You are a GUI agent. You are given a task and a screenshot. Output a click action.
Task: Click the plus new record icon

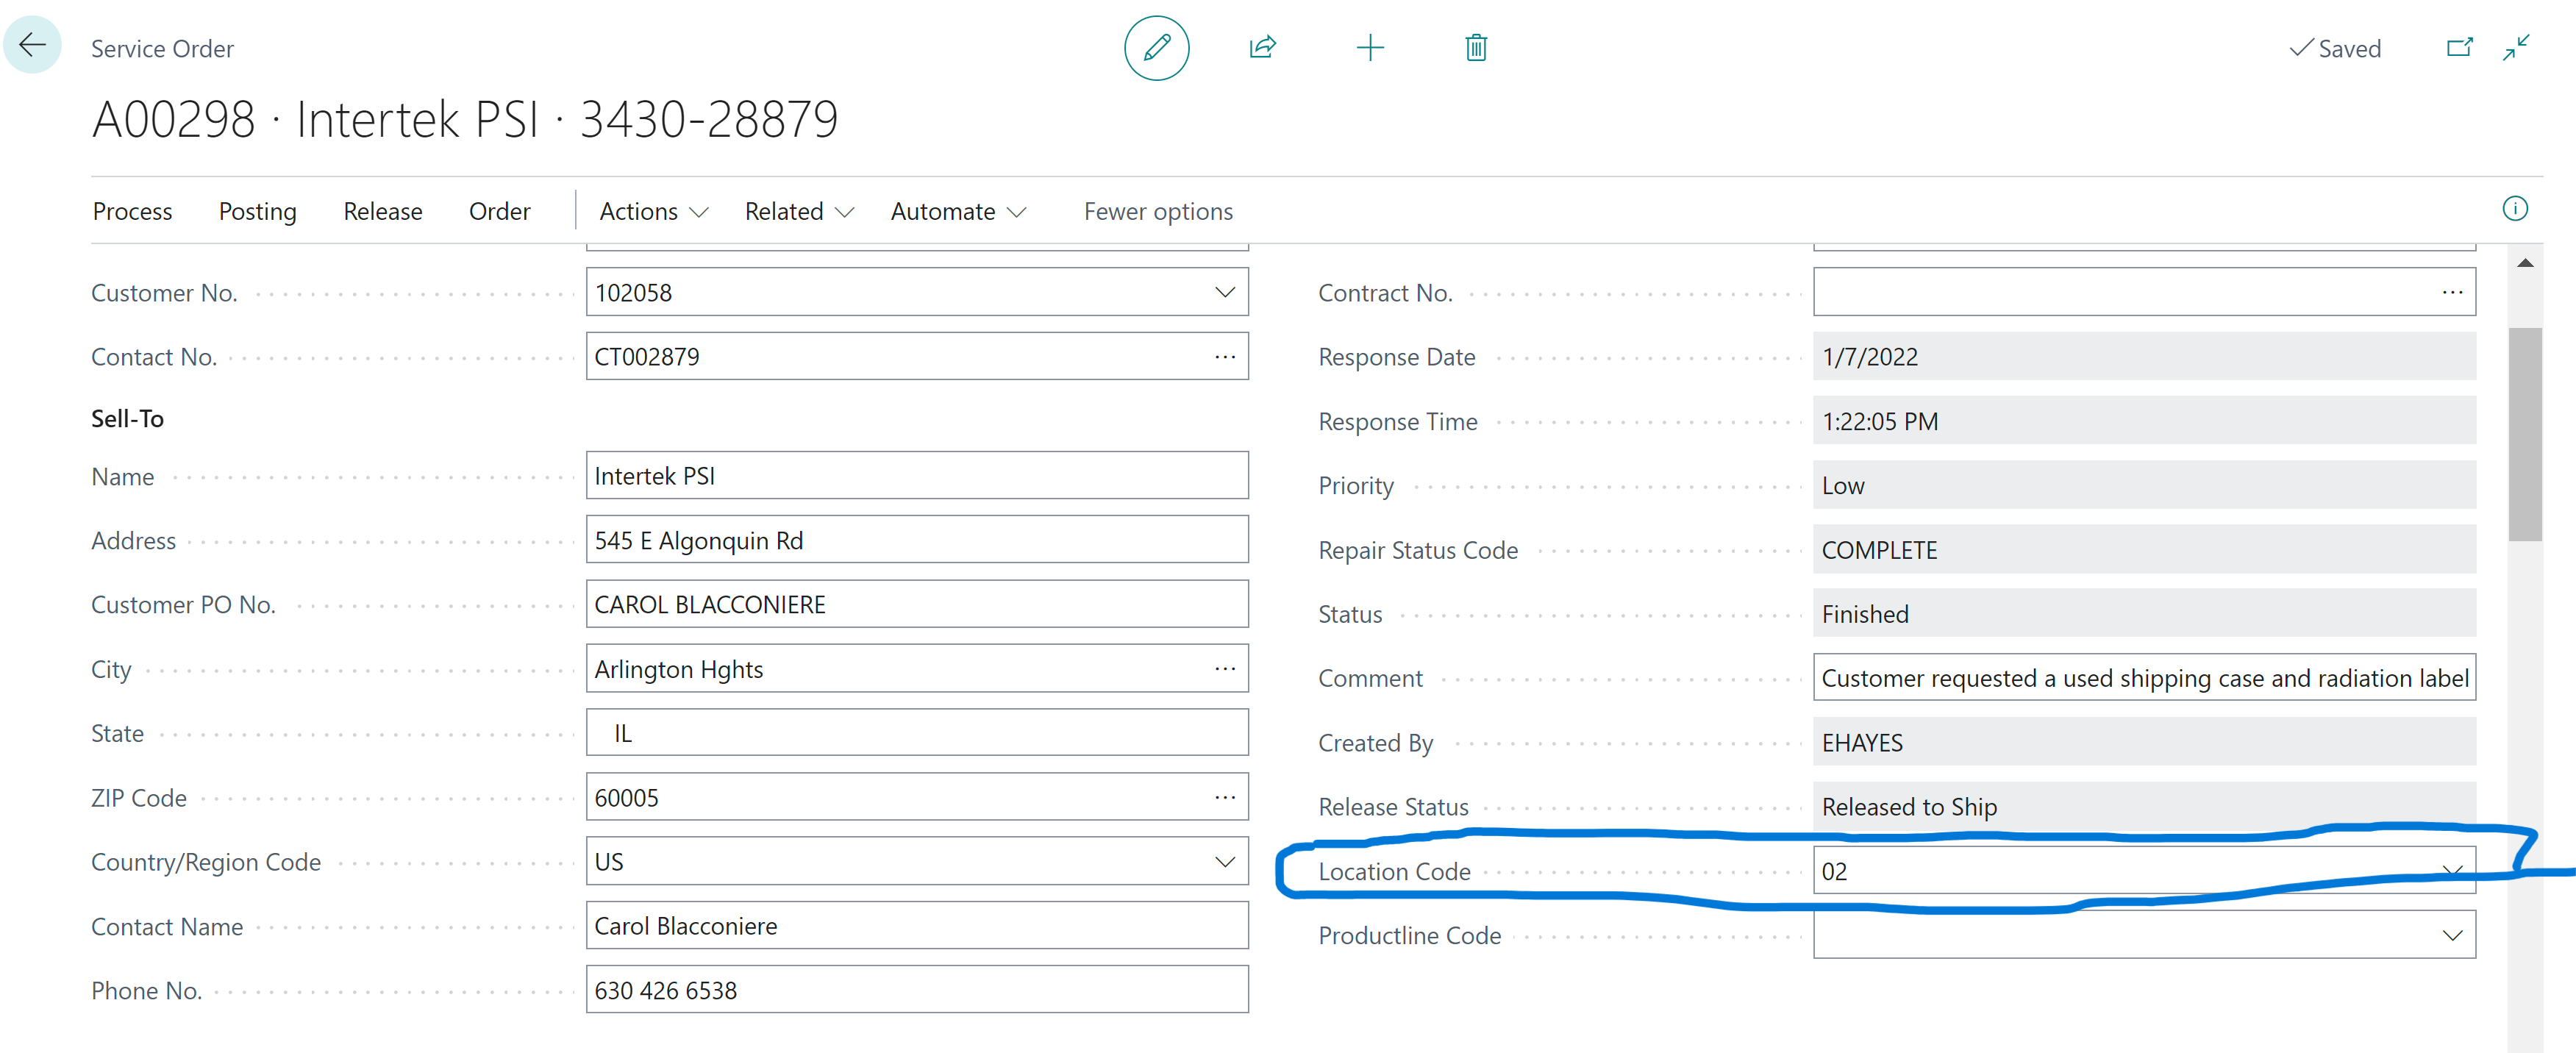[x=1370, y=47]
